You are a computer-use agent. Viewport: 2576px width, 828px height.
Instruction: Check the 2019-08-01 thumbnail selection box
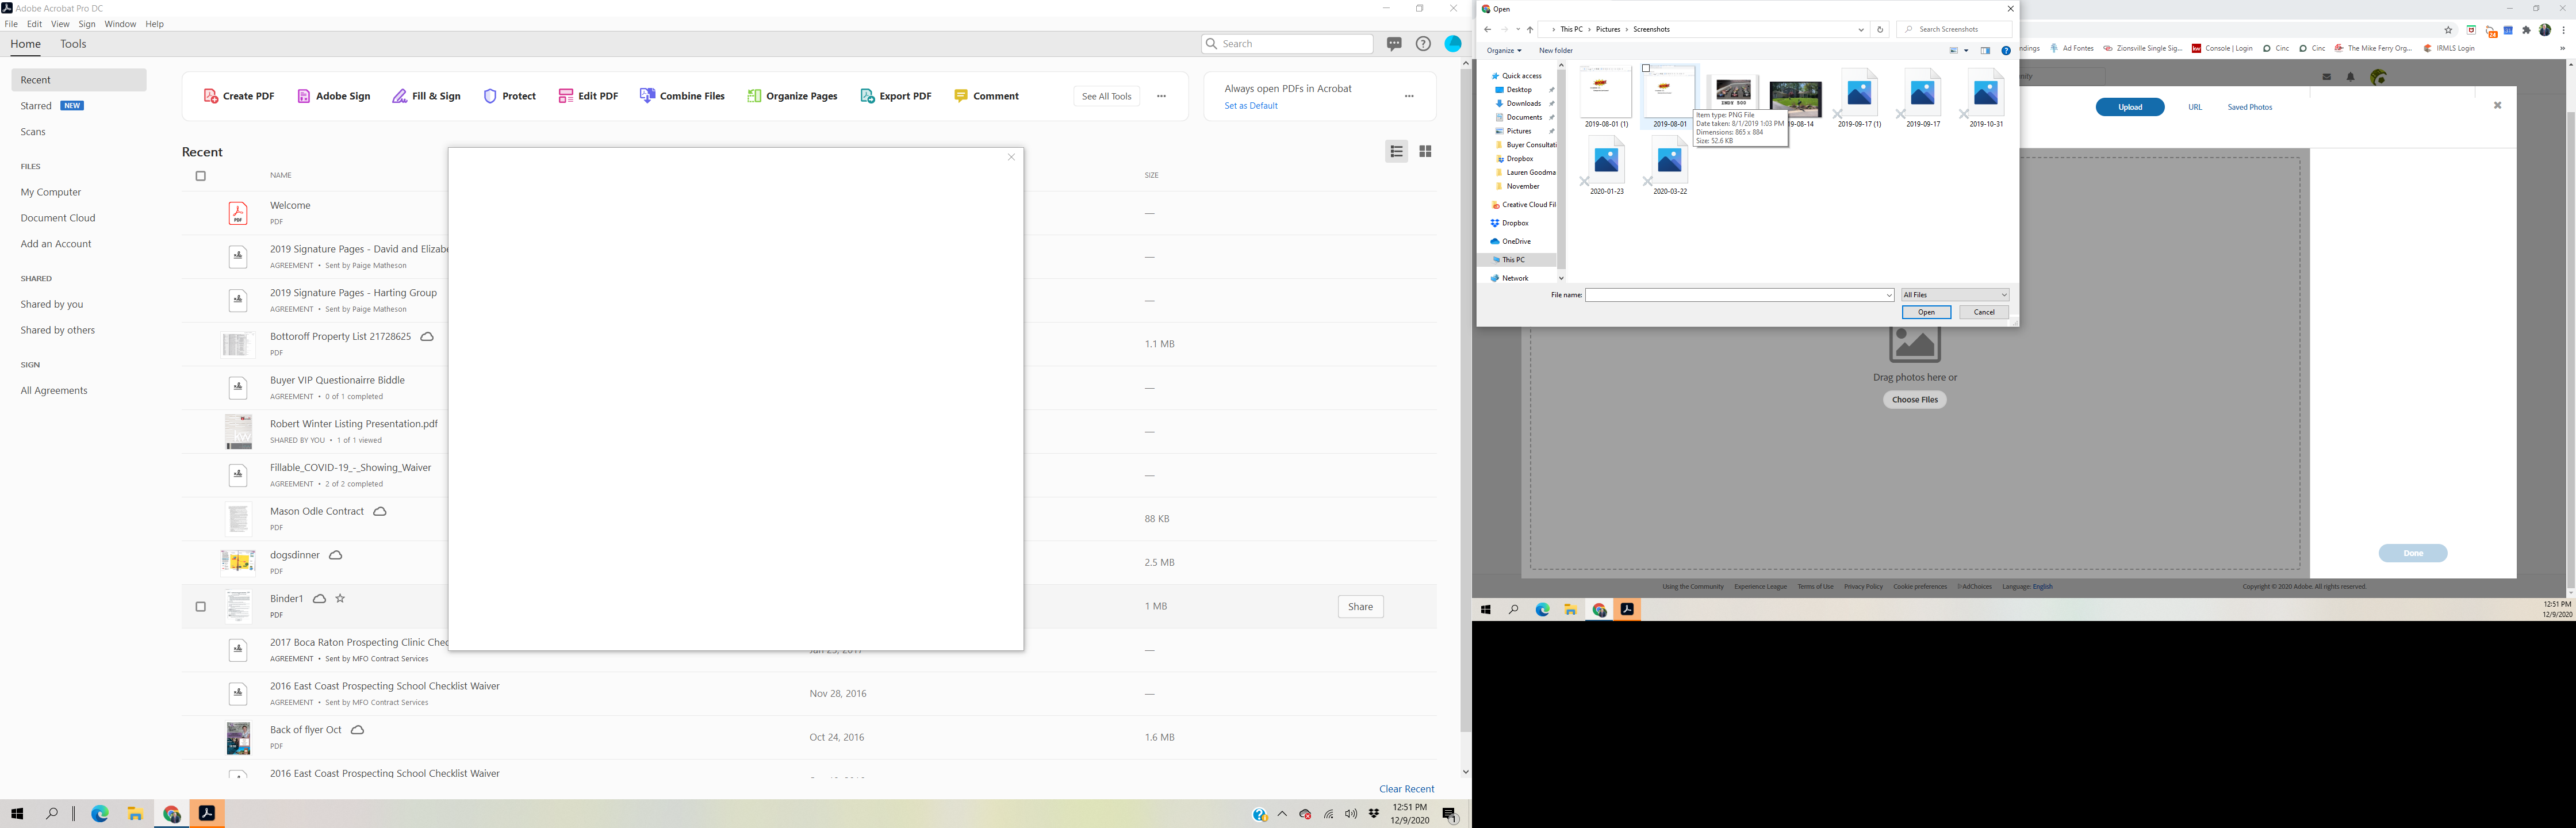point(1645,68)
